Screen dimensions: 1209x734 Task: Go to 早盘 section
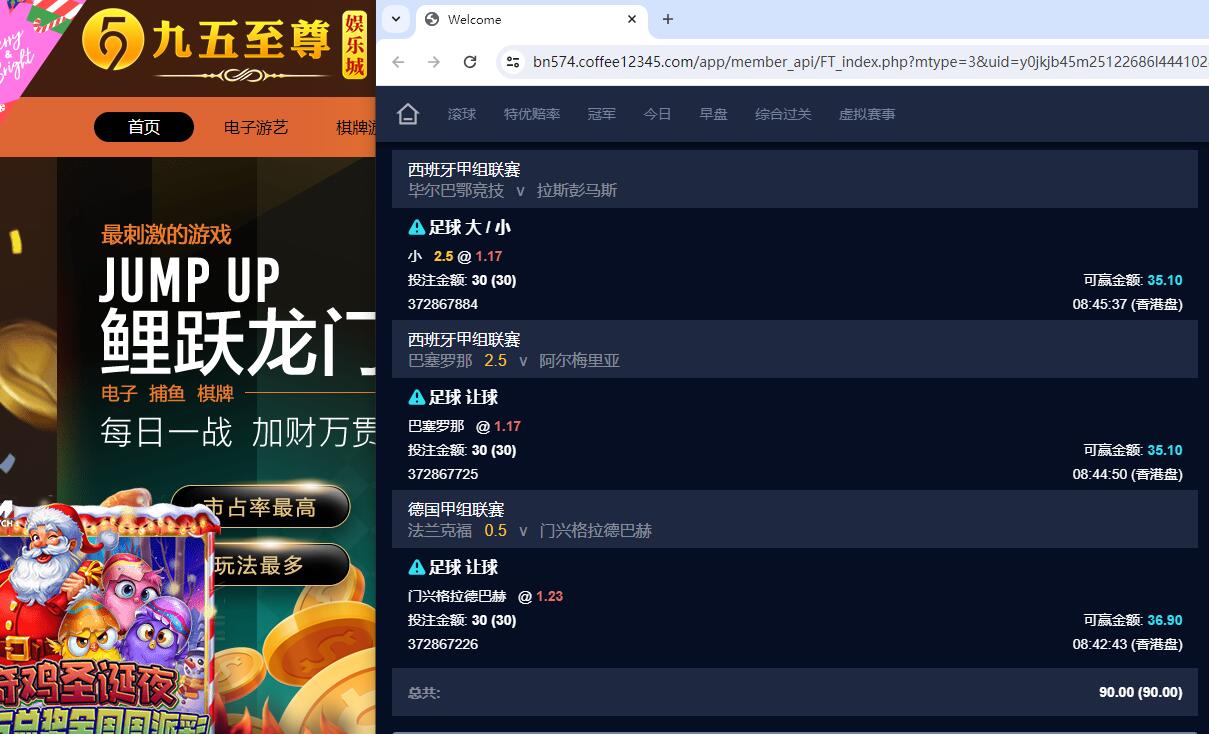713,114
